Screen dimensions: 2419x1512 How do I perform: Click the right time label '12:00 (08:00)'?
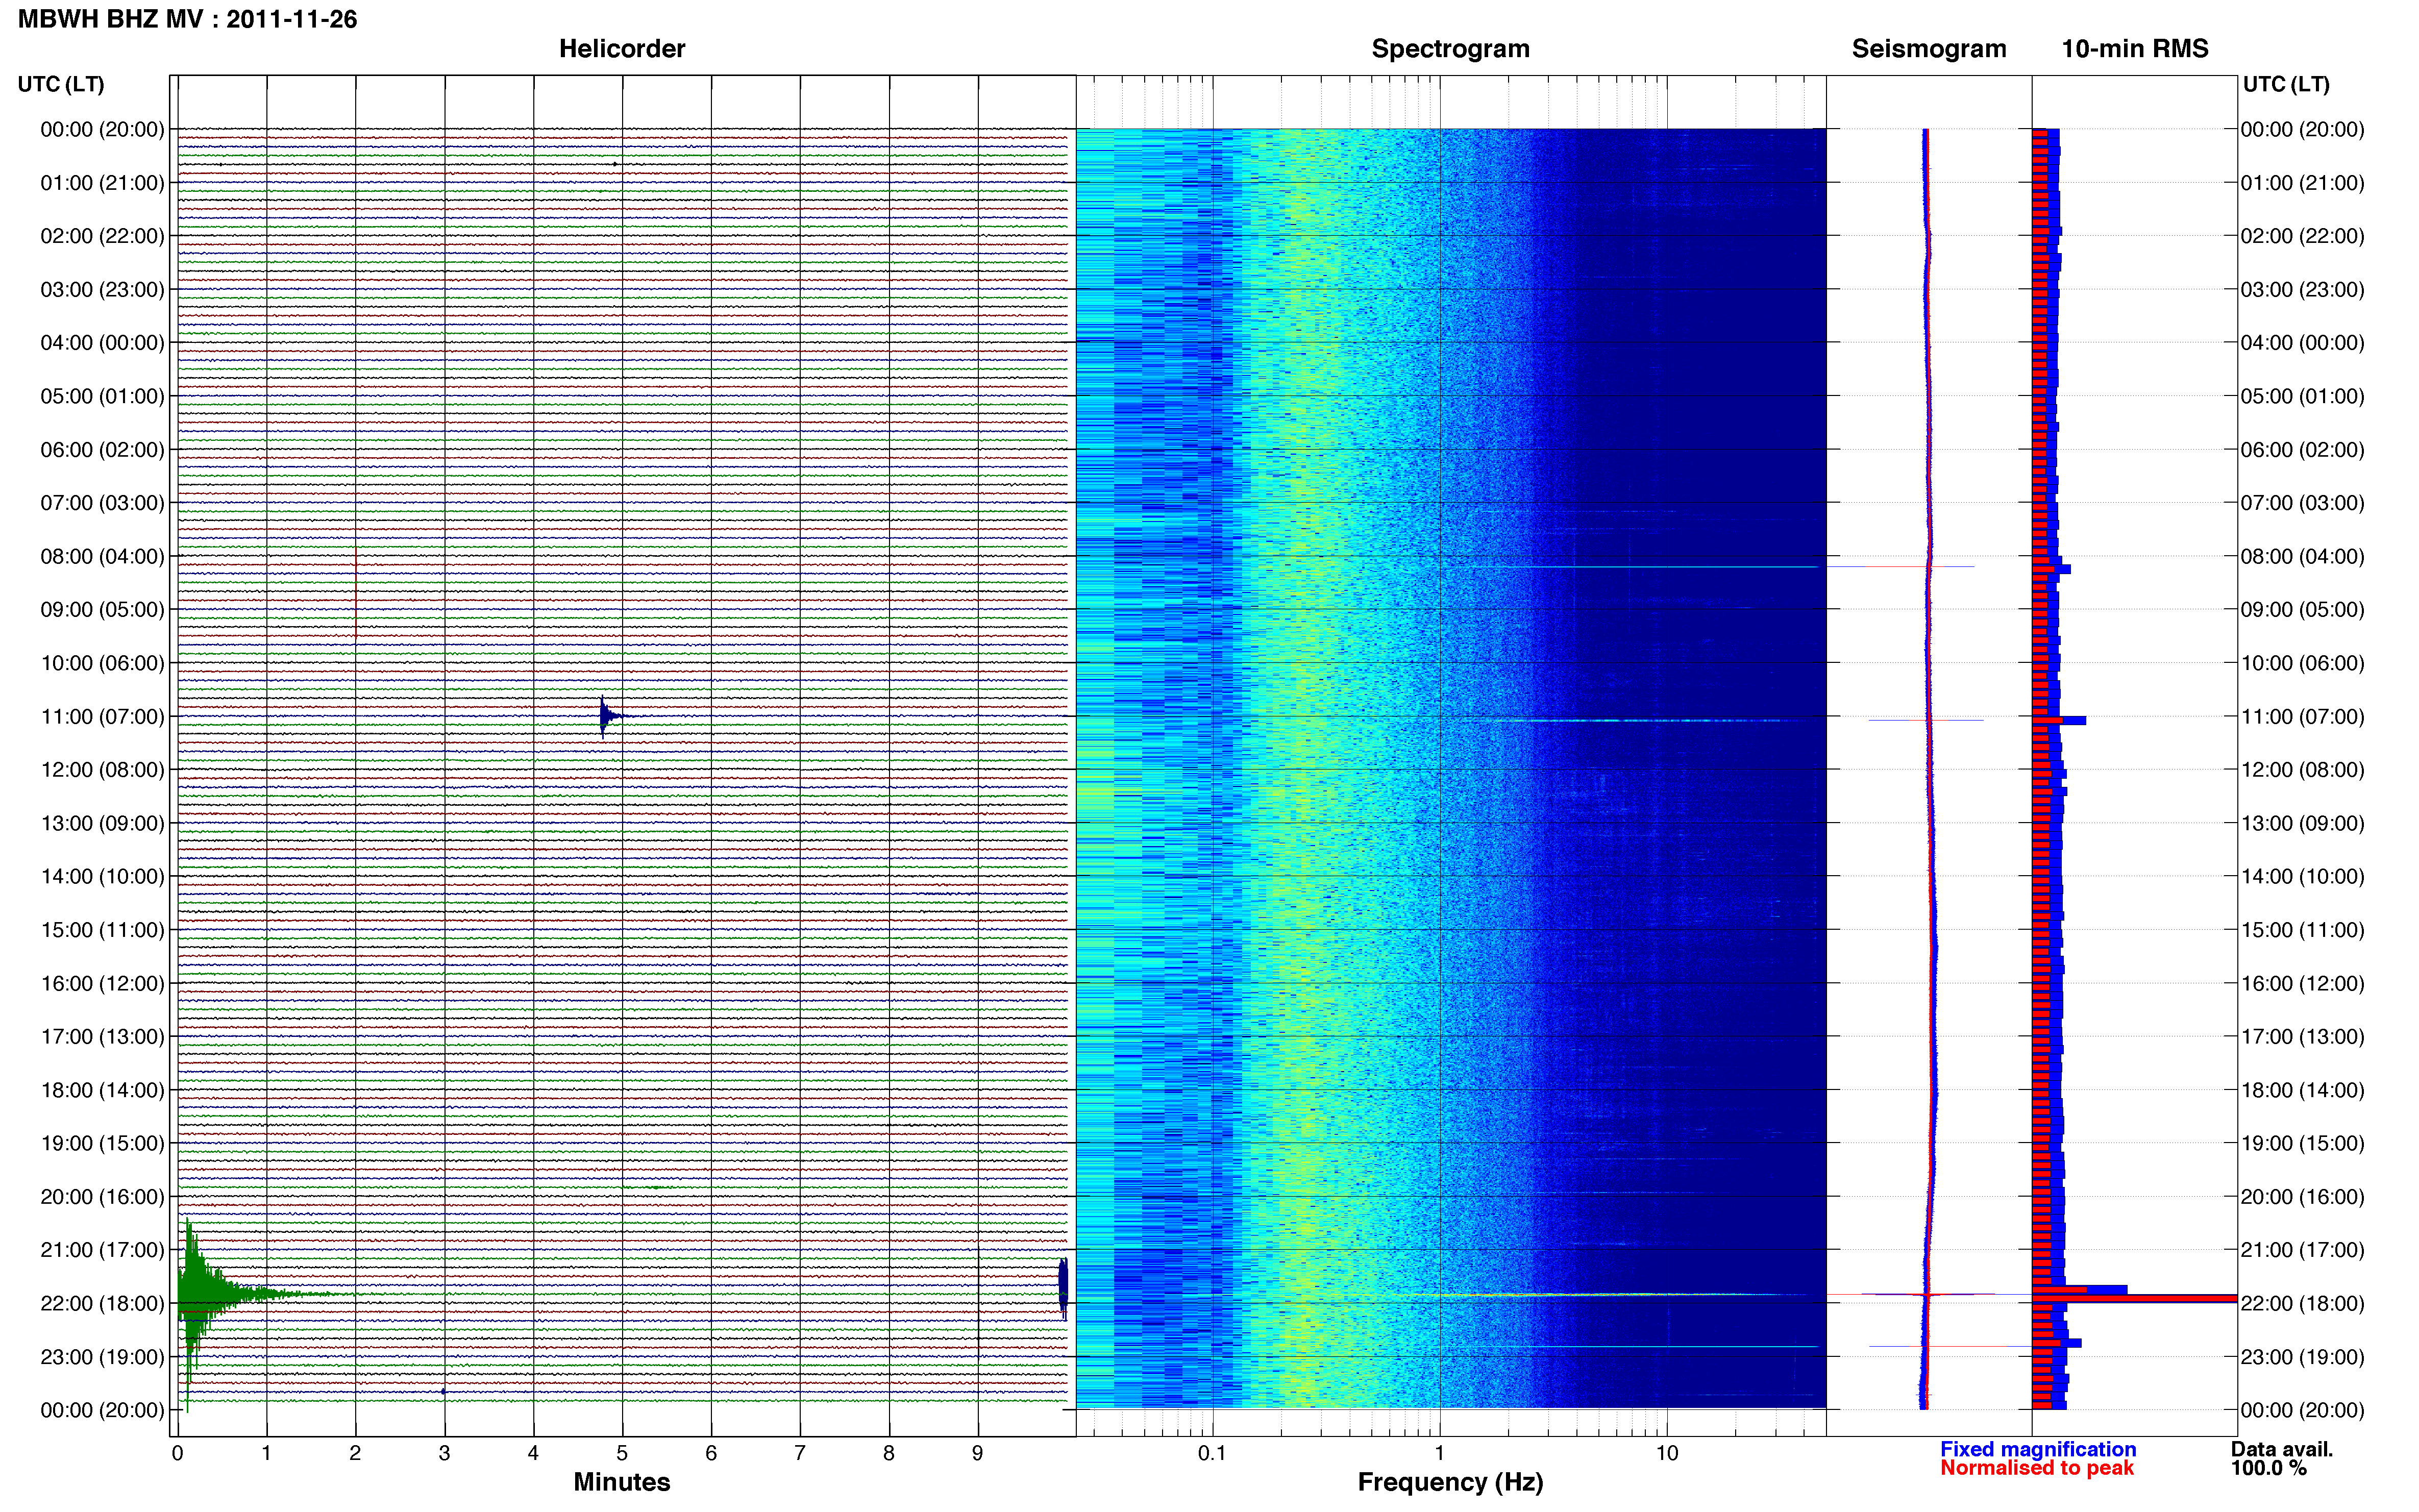click(2302, 770)
